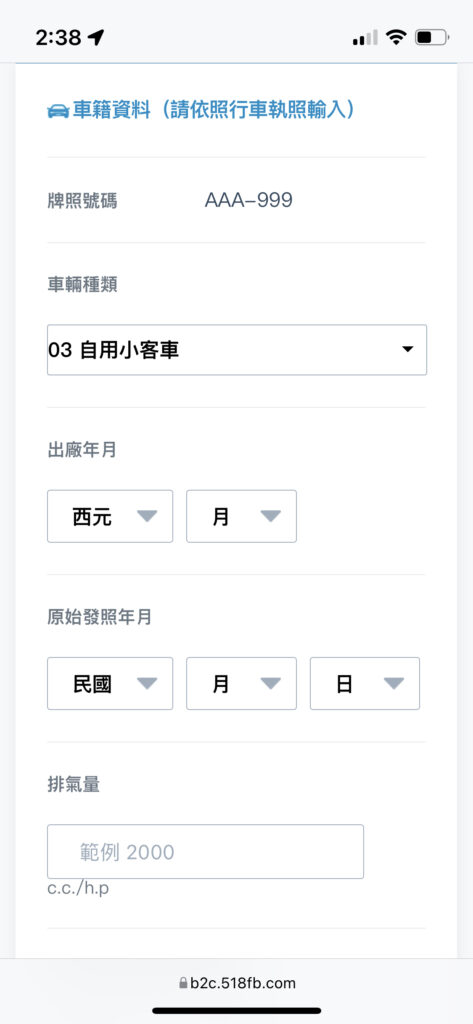Viewport: 473px width, 1024px height.
Task: Click the lock icon beside b2c.518fb.com
Action: point(183,983)
